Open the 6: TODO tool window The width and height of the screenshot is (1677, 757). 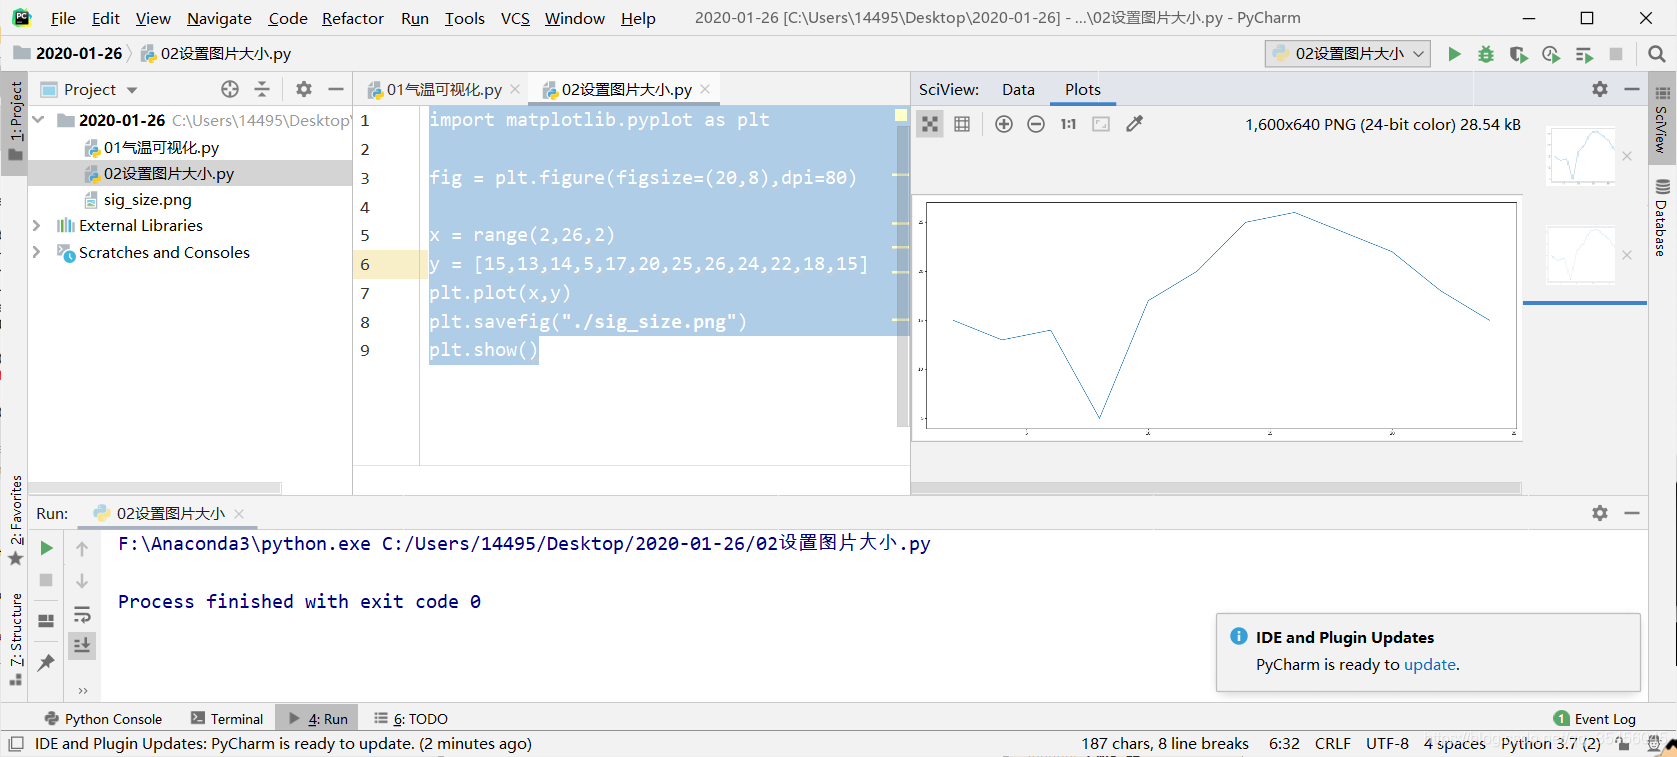411,719
